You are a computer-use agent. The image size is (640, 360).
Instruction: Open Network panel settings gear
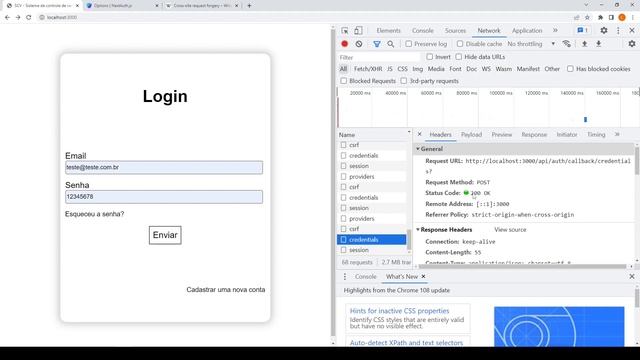click(632, 44)
